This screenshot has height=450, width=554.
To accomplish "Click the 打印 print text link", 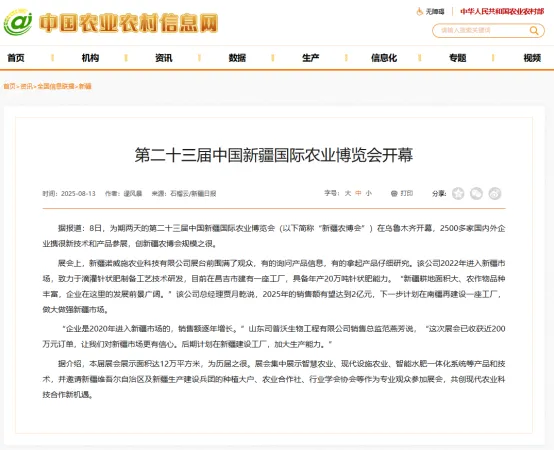I will 407,193.
